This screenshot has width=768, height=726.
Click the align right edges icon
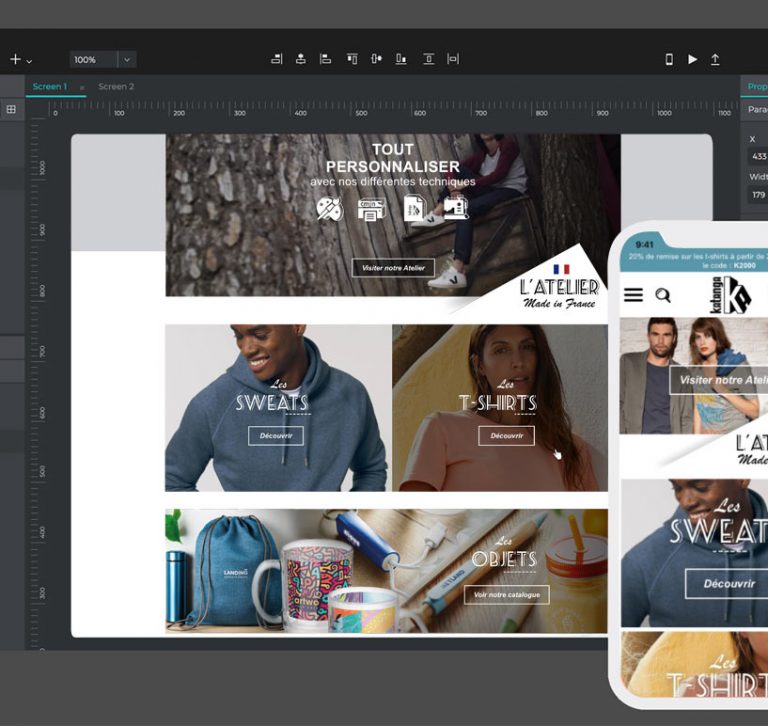pyautogui.click(x=277, y=59)
